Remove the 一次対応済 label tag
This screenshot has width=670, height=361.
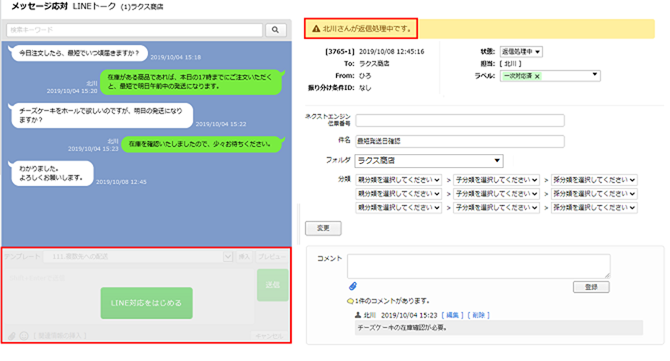(538, 76)
